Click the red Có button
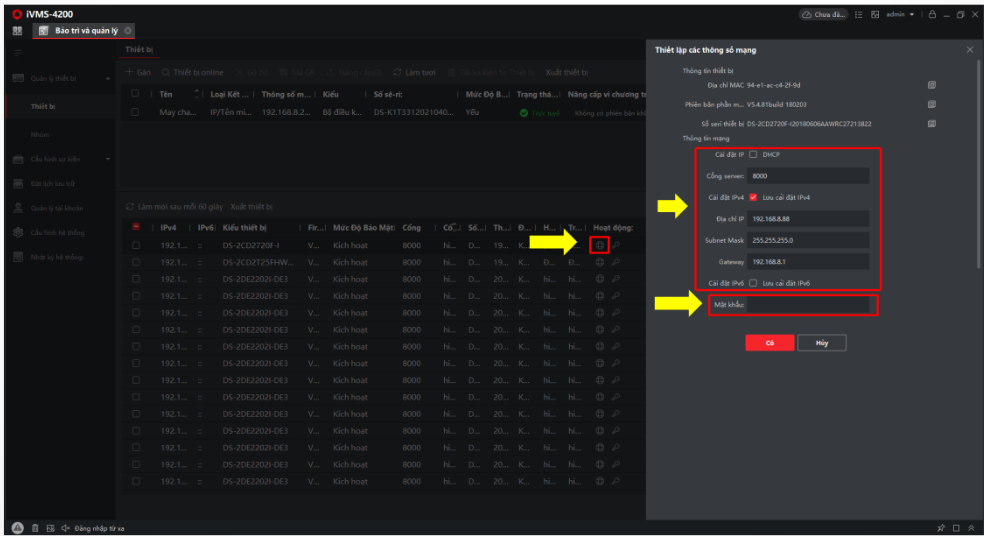 pos(770,342)
